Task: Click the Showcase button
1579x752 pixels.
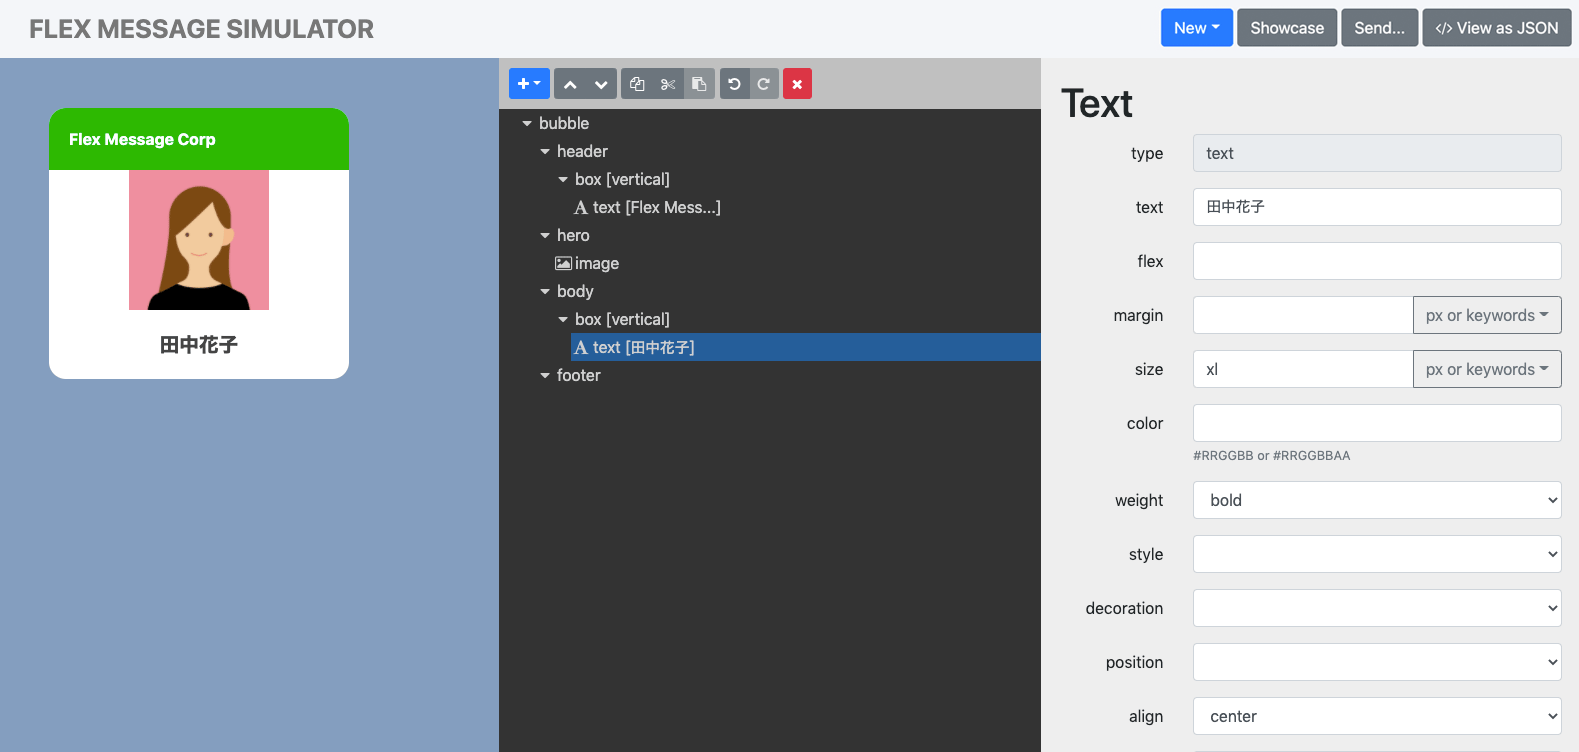Action: pyautogui.click(x=1286, y=28)
